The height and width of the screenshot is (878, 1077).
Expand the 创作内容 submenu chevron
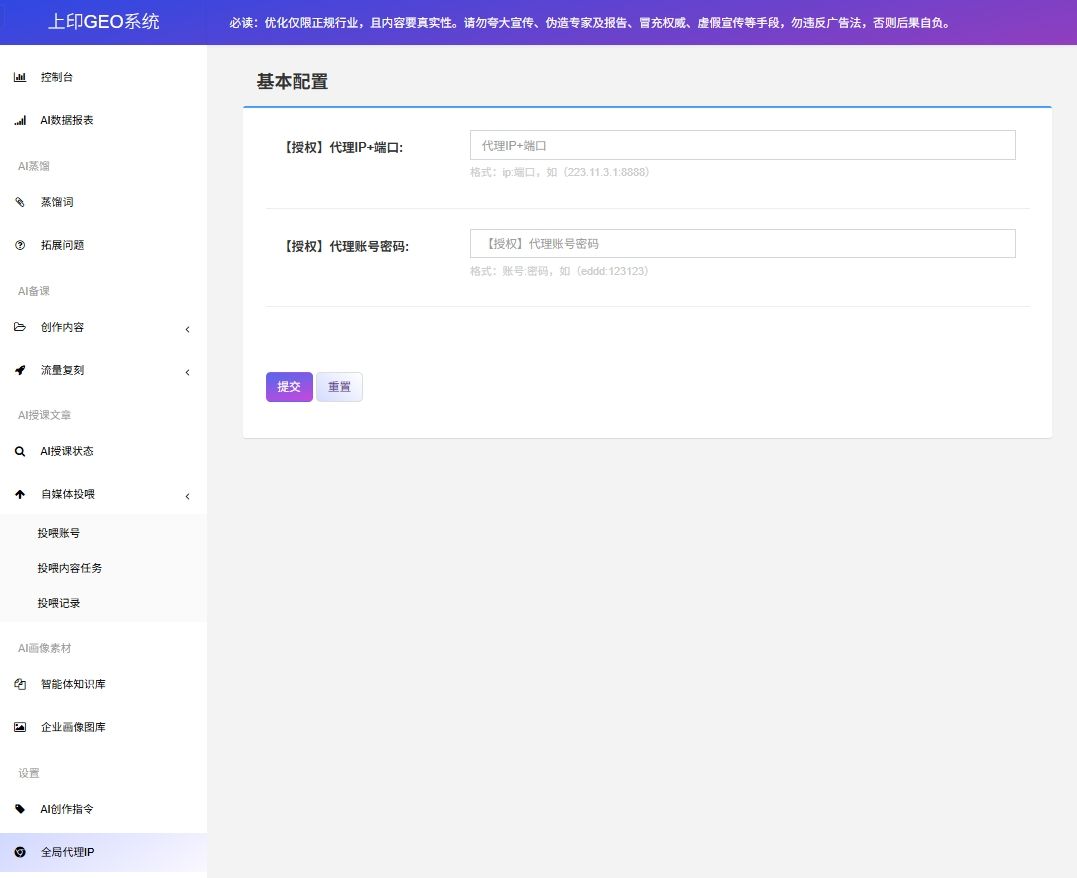187,329
